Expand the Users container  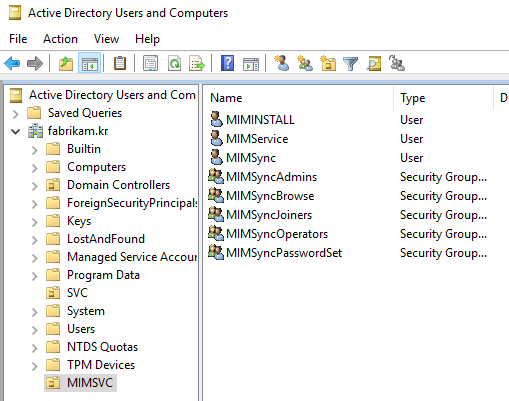(x=34, y=330)
